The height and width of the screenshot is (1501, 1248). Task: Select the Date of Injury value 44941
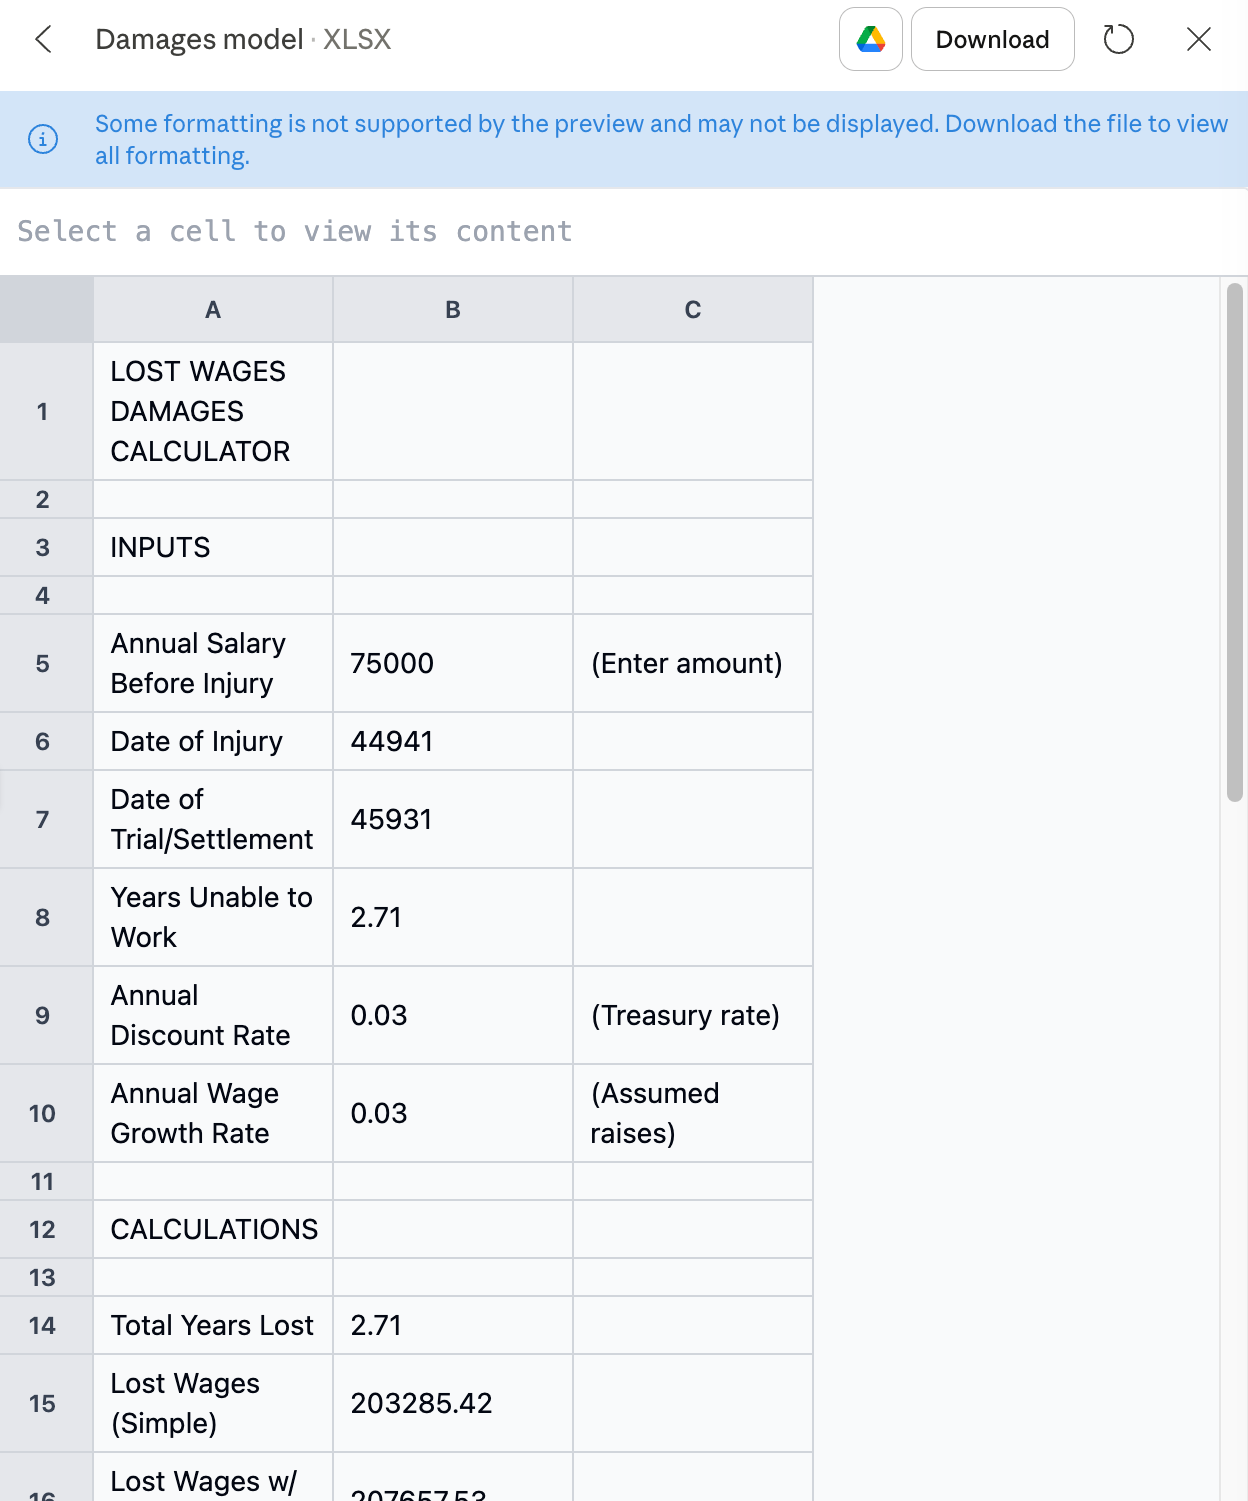click(453, 741)
